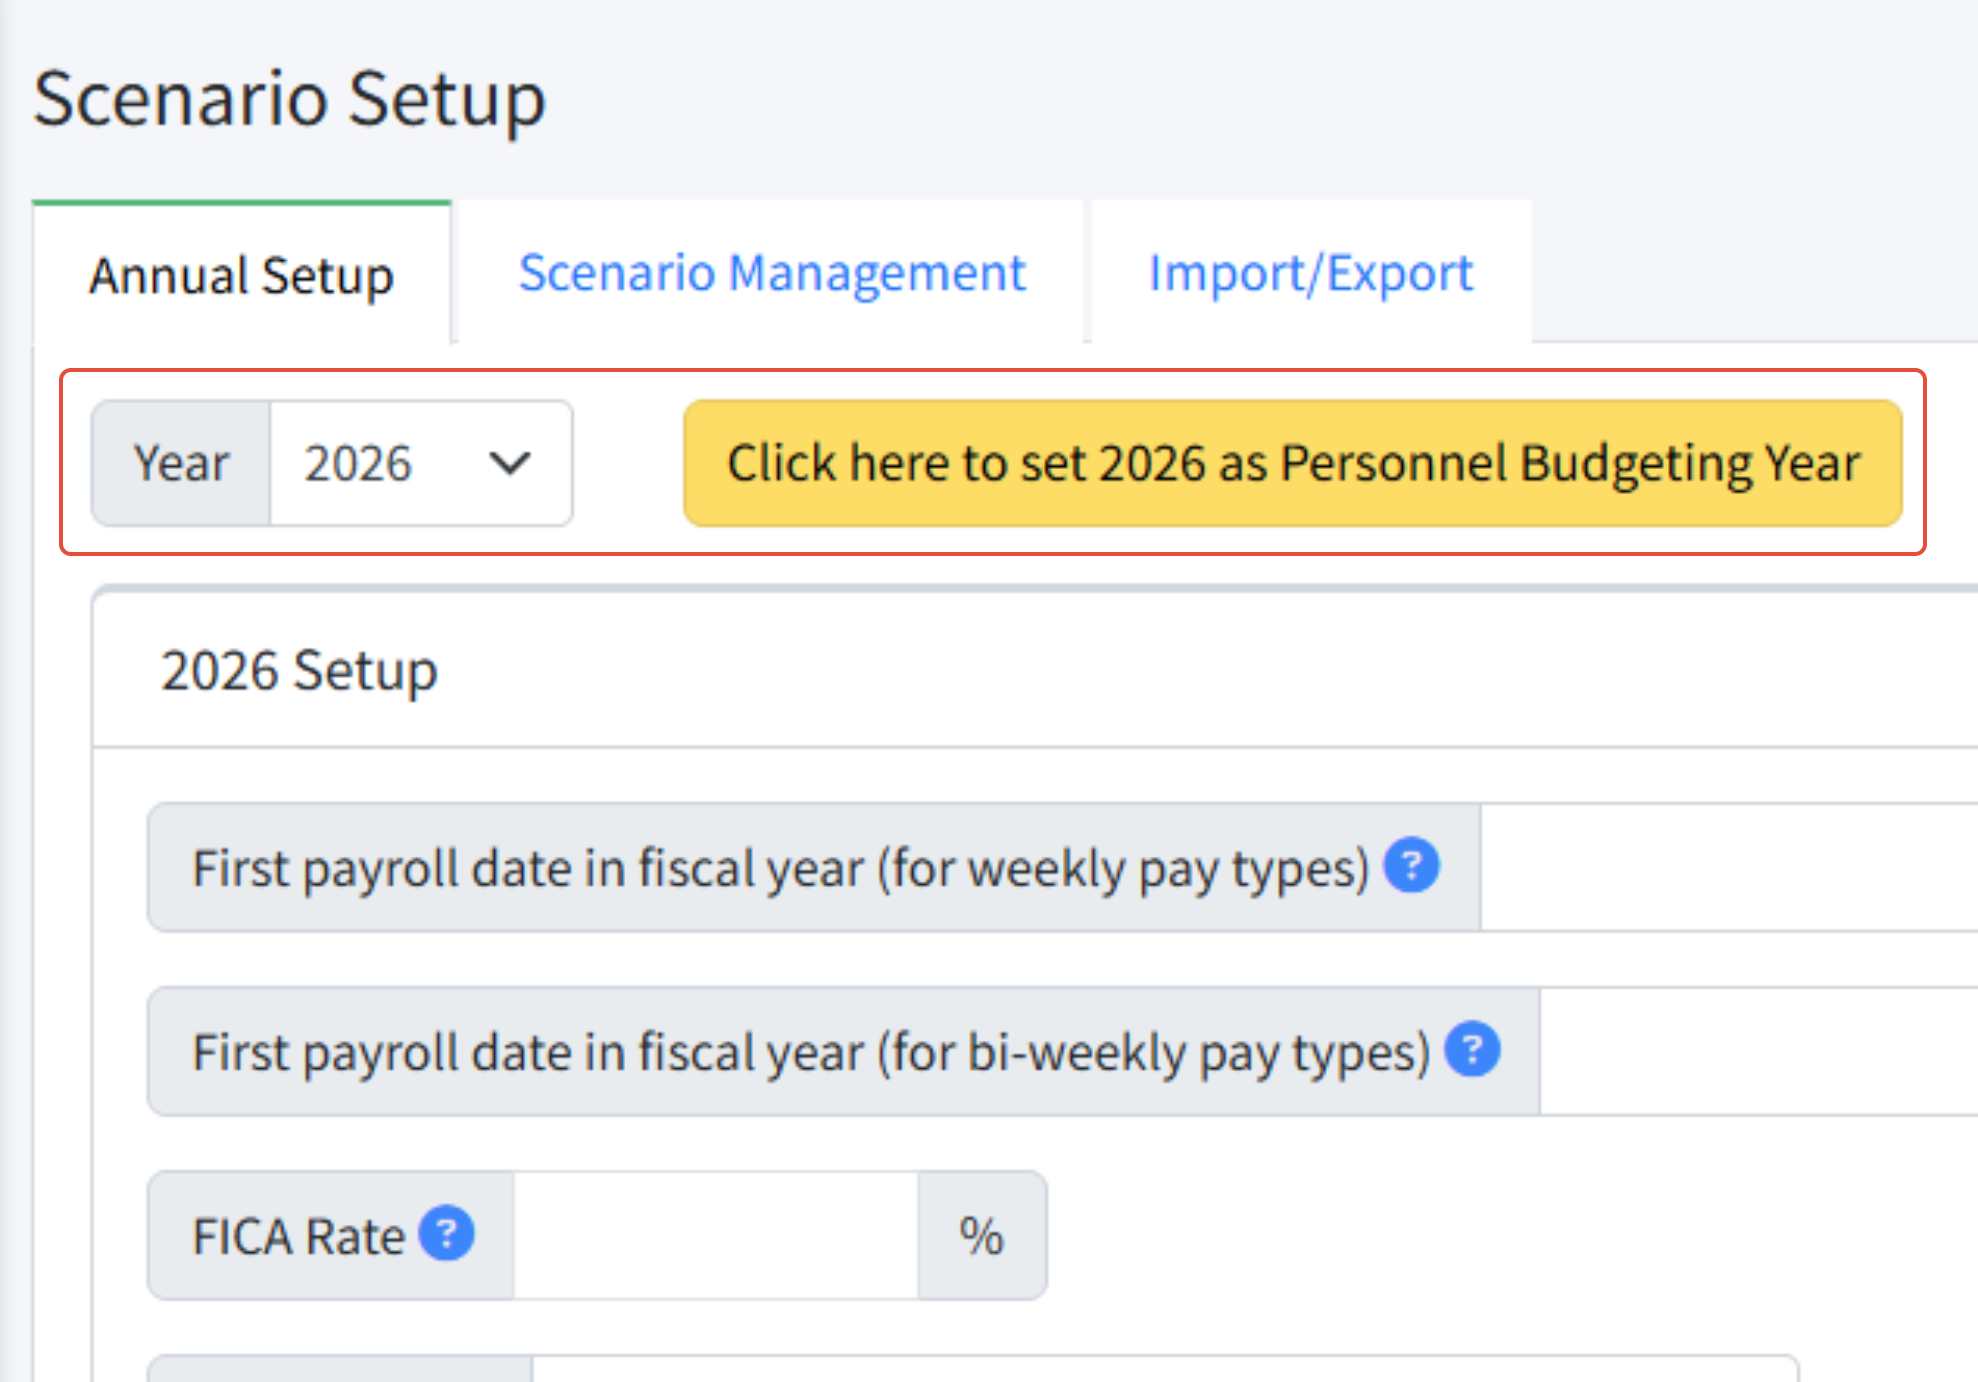Click the FICA Rate label text
This screenshot has height=1382, width=1978.
point(298,1236)
